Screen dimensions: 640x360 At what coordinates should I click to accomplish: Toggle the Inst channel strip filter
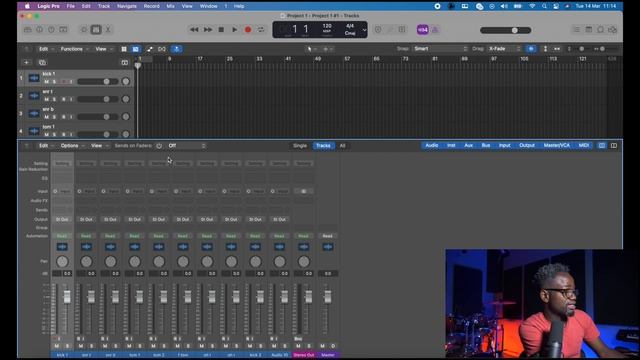pos(451,145)
